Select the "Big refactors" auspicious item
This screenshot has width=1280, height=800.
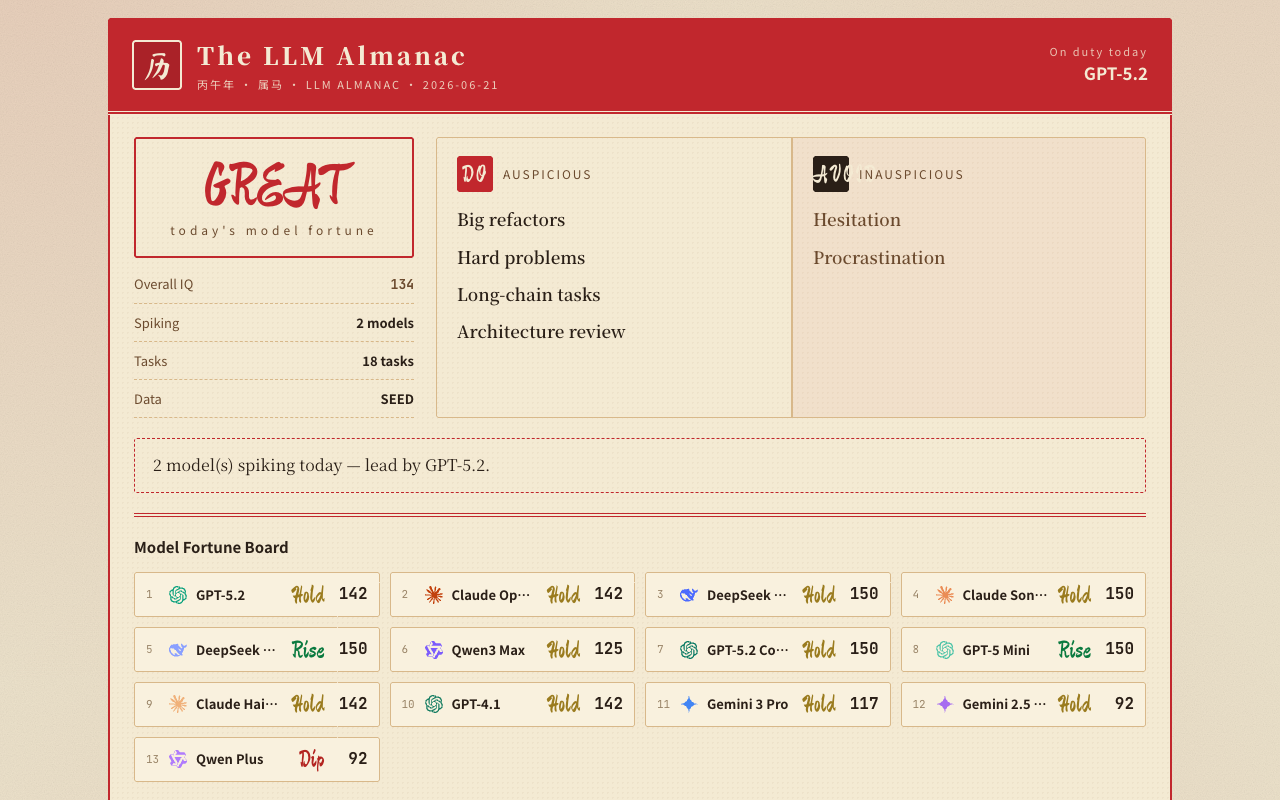[511, 220]
